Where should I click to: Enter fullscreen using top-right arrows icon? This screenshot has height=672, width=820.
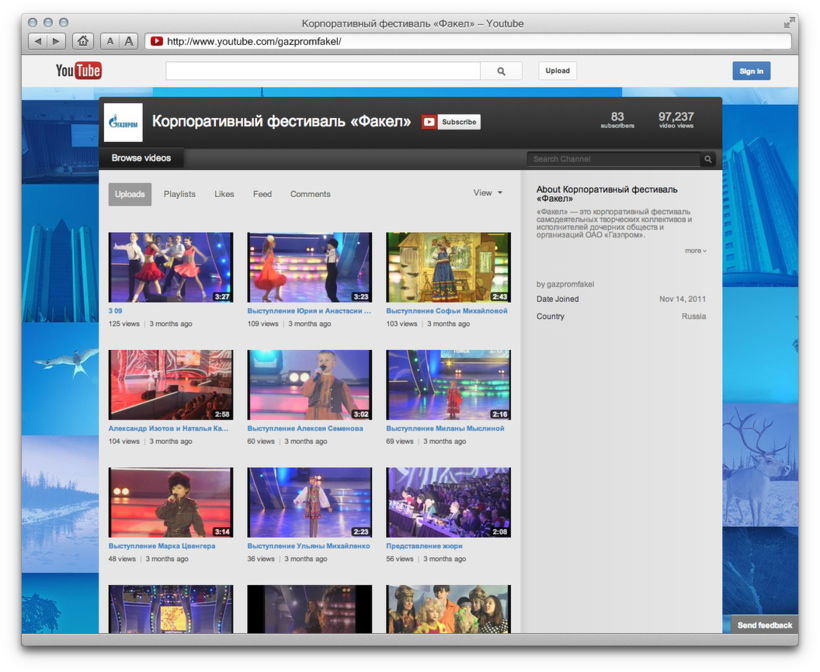[789, 23]
